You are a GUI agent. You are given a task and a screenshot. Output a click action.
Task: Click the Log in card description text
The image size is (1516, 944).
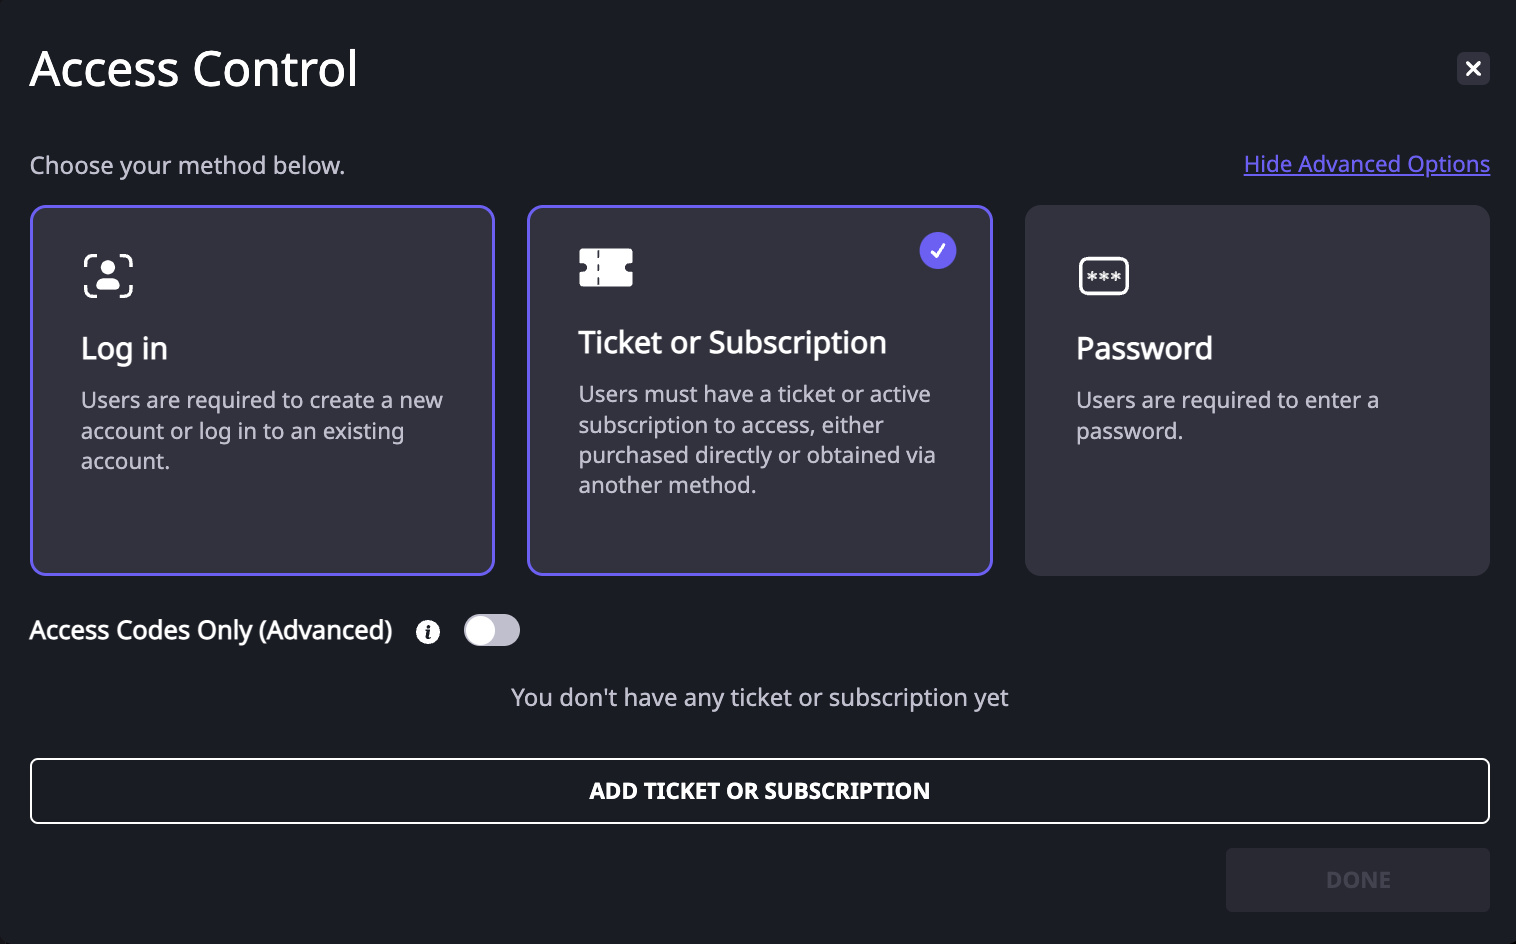262,430
